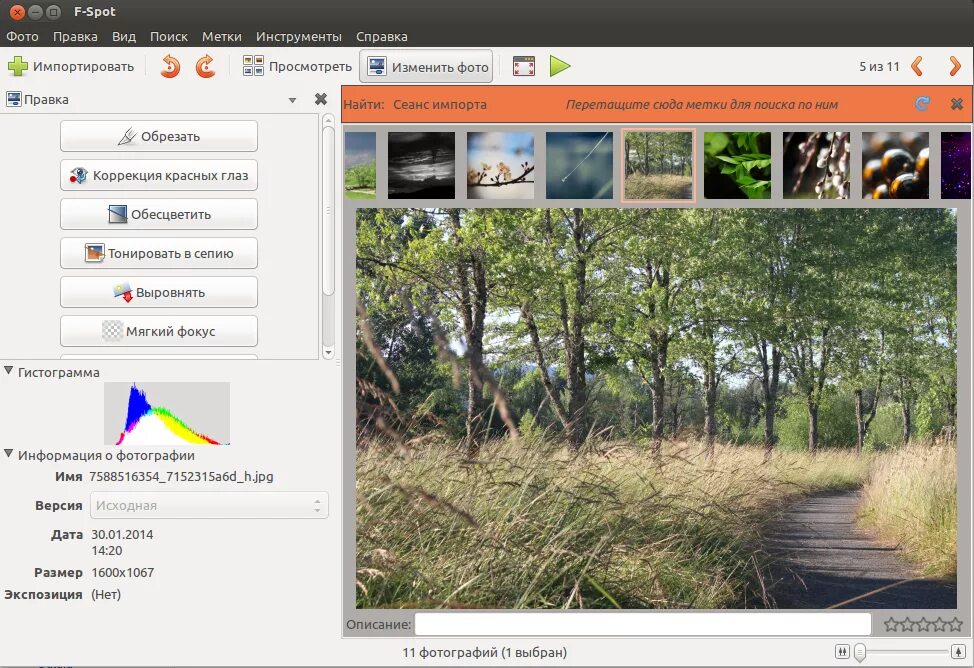Set rating to three stars

[923, 624]
